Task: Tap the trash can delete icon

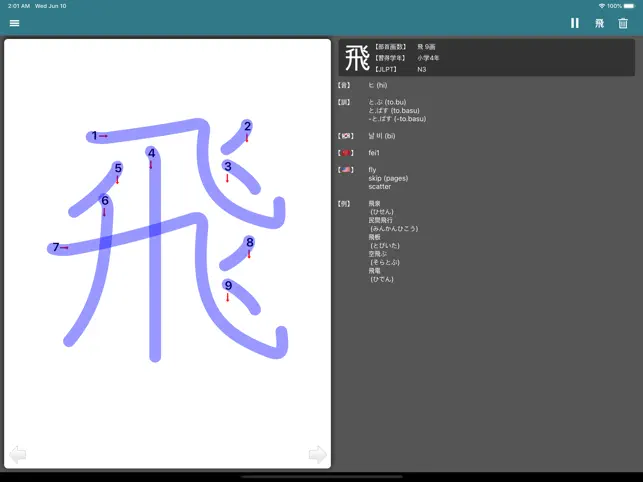Action: coord(624,23)
